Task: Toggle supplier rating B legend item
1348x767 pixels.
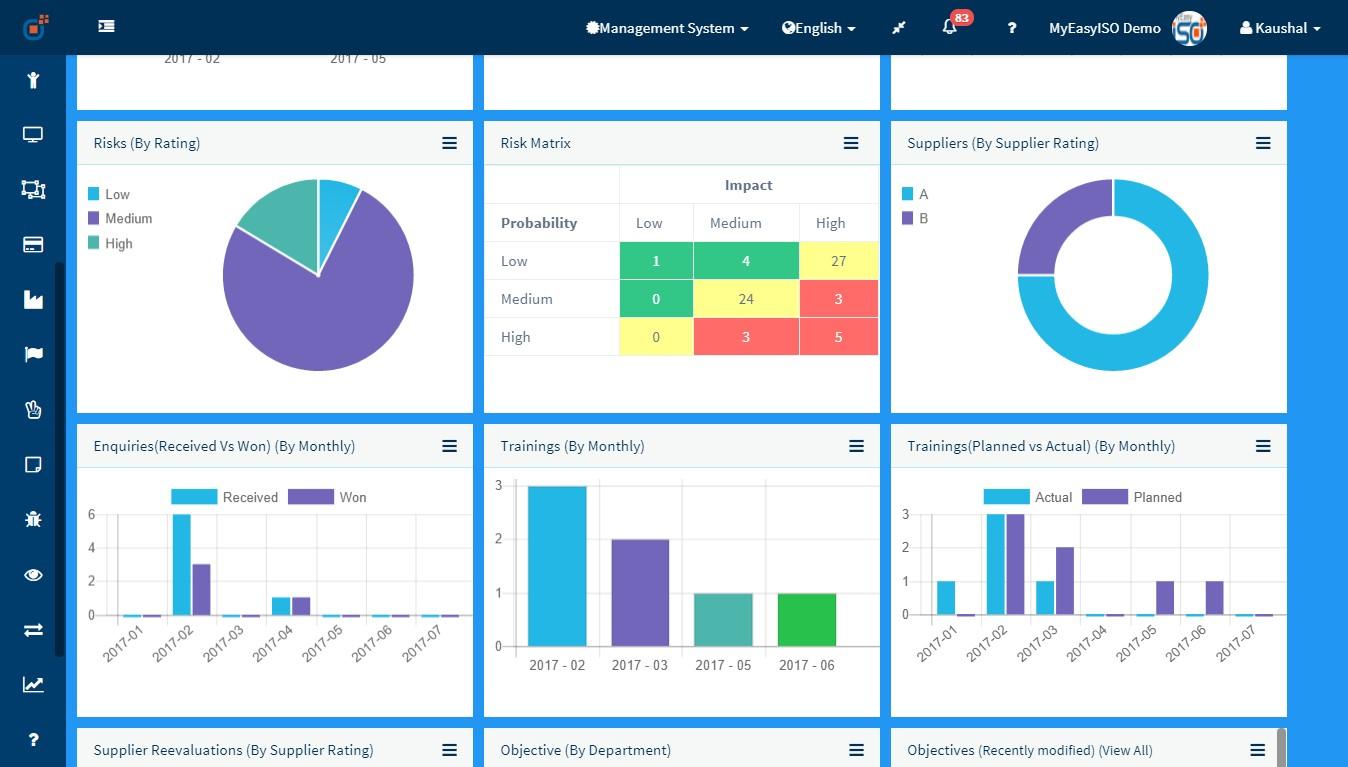Action: [915, 218]
